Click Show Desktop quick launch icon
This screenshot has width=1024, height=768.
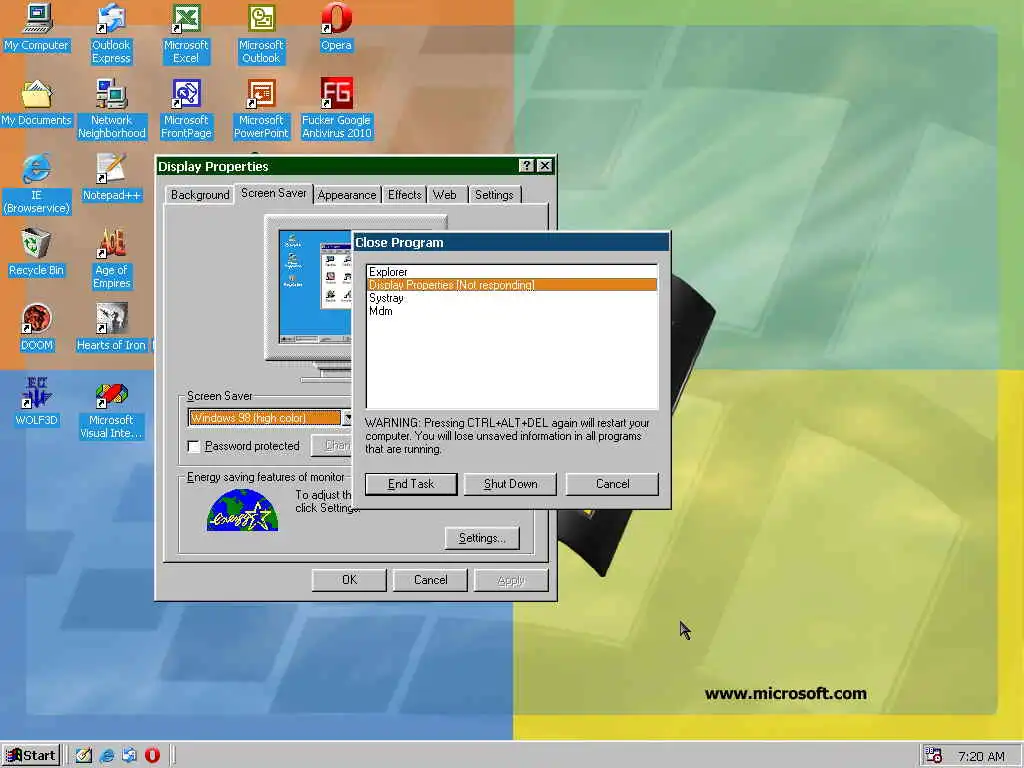(x=84, y=756)
